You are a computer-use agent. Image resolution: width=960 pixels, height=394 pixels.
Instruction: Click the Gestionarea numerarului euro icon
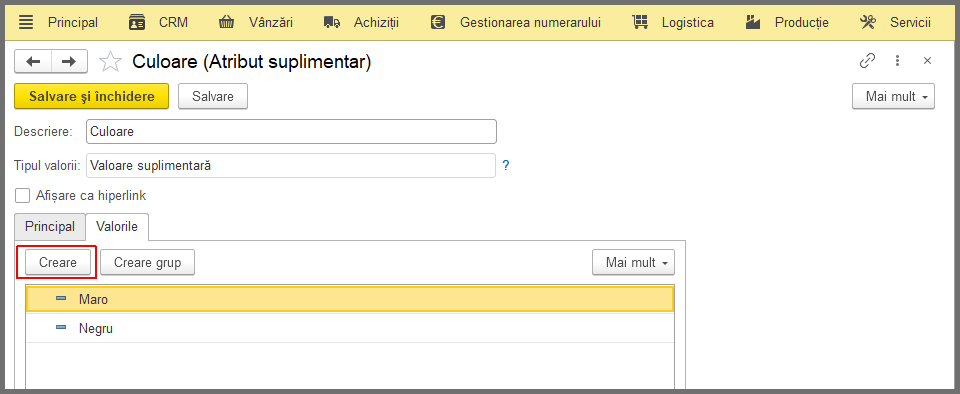click(437, 23)
